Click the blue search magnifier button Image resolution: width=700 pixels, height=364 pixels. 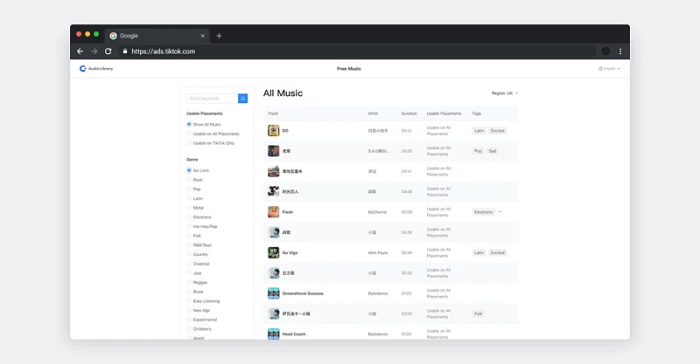tap(243, 98)
